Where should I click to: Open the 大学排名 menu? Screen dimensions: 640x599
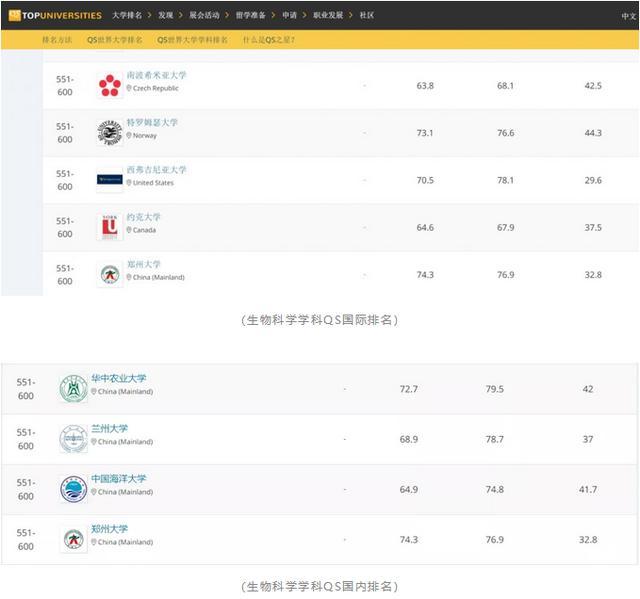point(127,15)
